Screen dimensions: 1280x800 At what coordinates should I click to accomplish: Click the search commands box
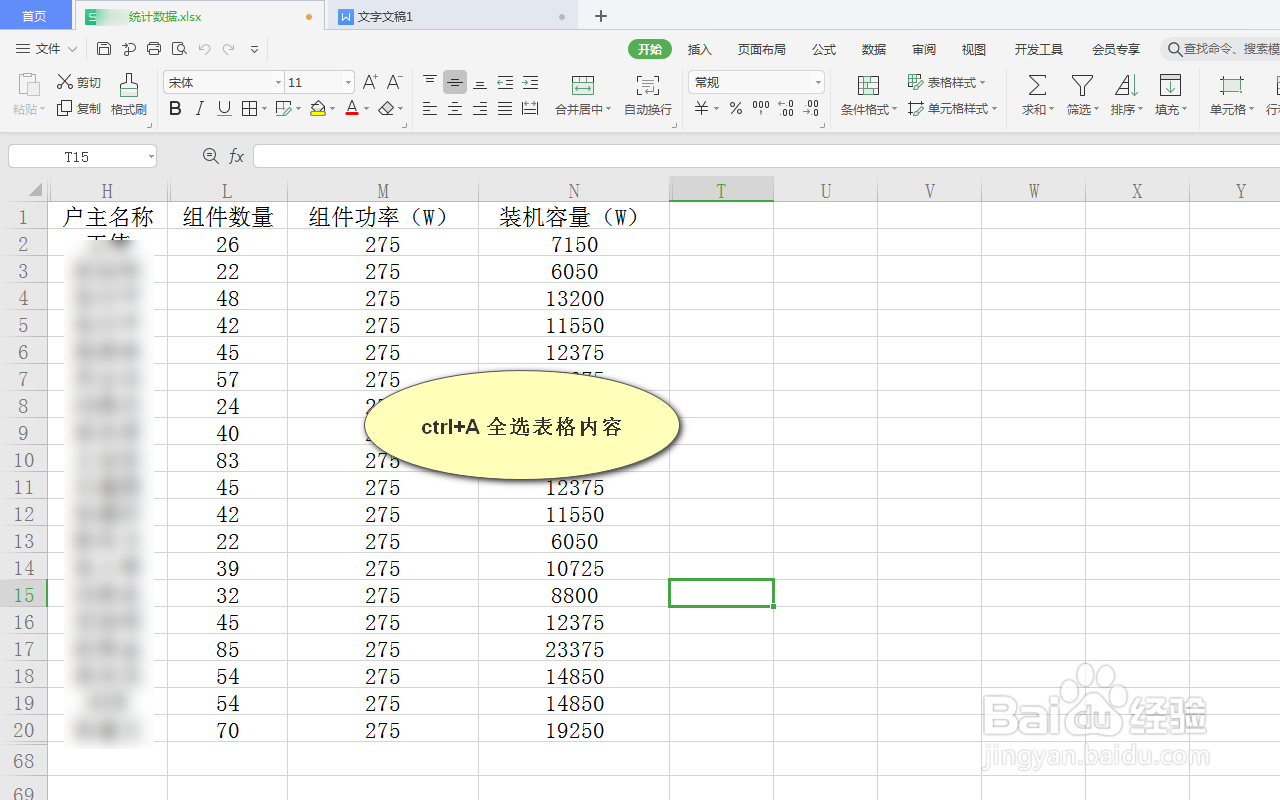tap(1222, 49)
